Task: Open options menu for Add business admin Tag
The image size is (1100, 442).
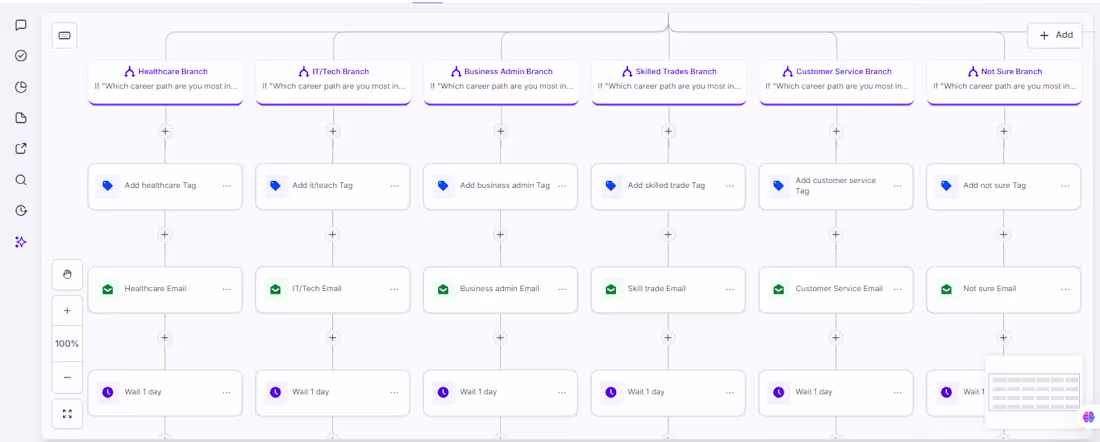Action: 562,186
